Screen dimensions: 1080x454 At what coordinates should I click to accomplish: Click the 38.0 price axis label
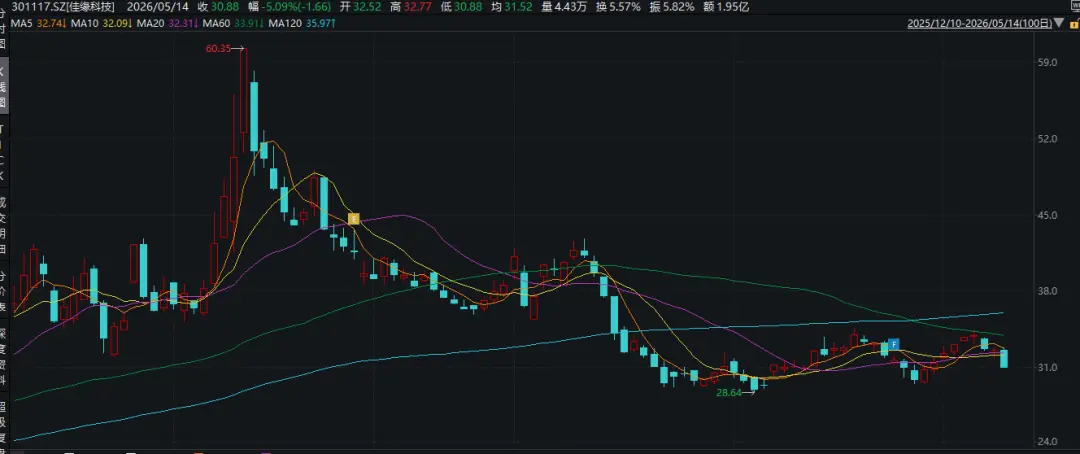(1048, 291)
